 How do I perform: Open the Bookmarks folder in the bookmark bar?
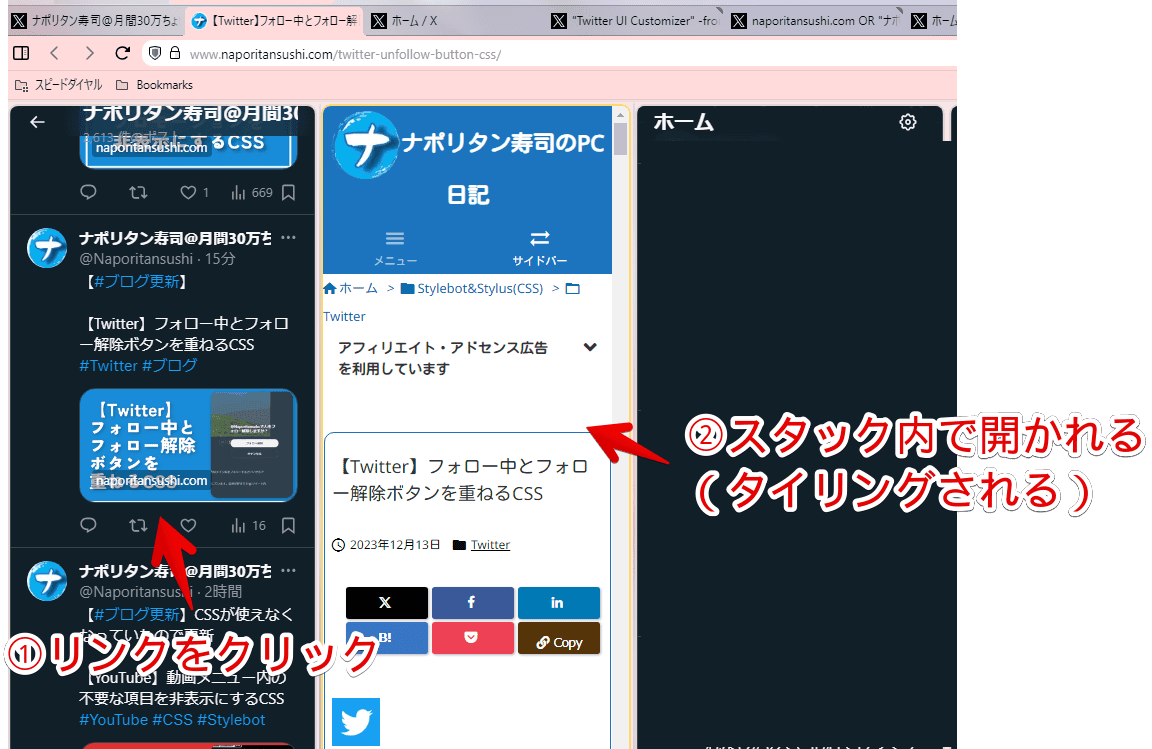pos(154,85)
